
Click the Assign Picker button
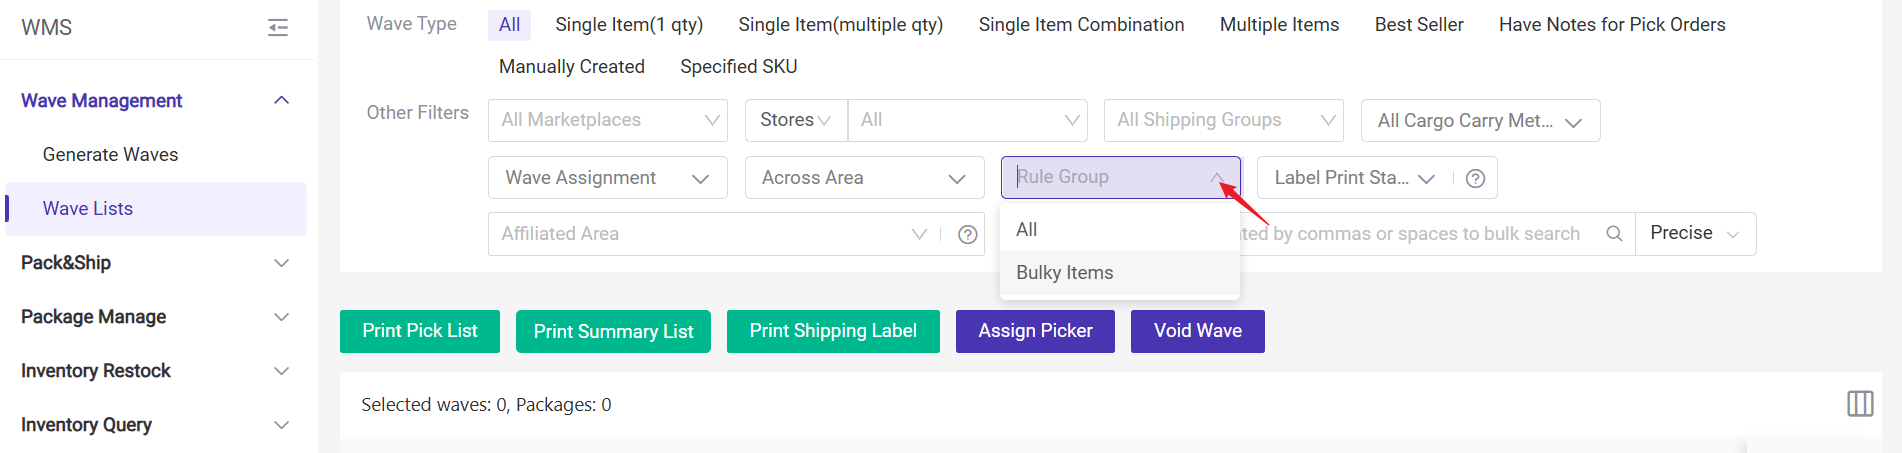(x=1035, y=331)
